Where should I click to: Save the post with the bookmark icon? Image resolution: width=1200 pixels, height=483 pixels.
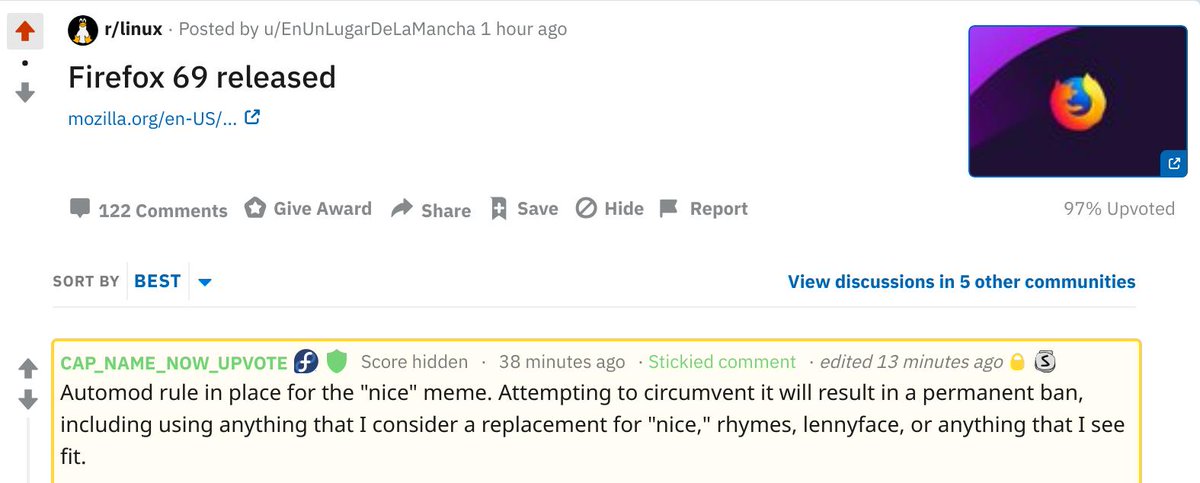[524, 209]
